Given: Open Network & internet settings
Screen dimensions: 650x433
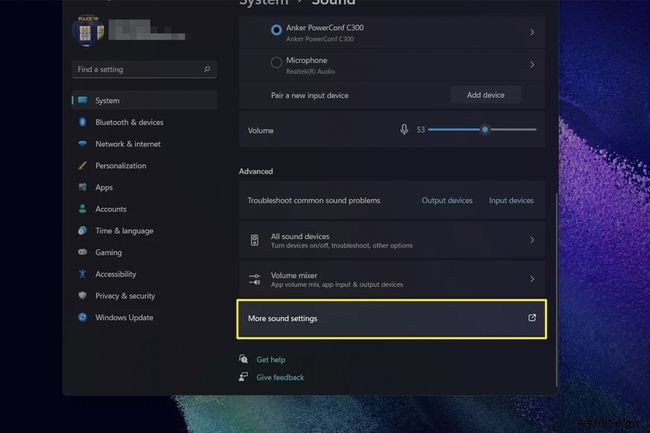Looking at the screenshot, I should [x=127, y=144].
